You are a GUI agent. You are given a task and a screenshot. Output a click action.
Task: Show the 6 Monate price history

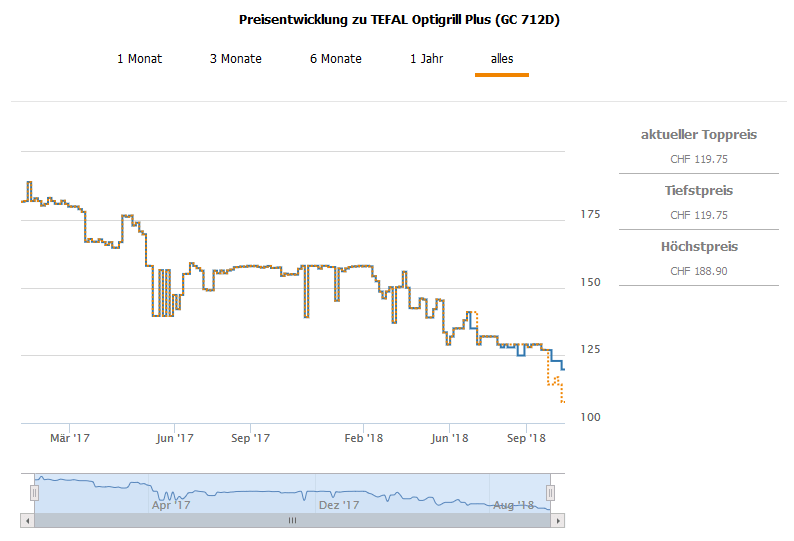(x=336, y=59)
